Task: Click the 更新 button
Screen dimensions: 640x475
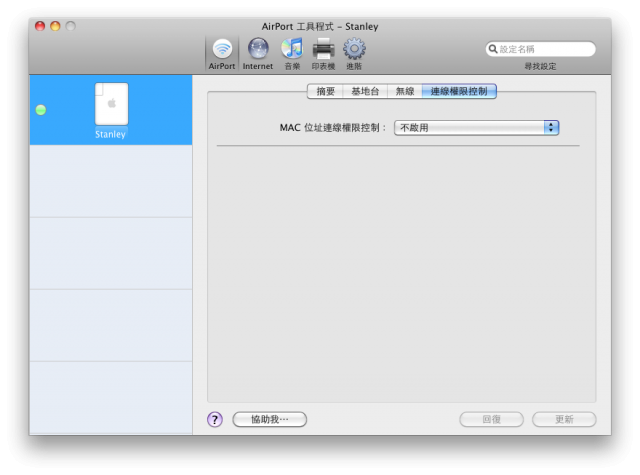Action: click(x=564, y=419)
